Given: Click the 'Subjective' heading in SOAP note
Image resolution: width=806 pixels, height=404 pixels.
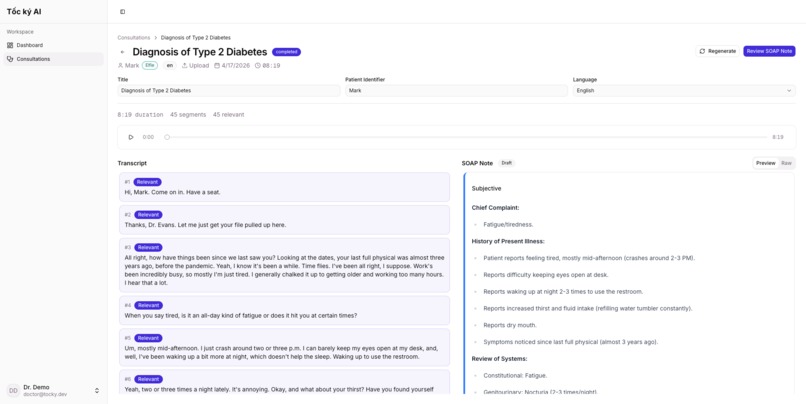Looking at the screenshot, I should (x=486, y=189).
